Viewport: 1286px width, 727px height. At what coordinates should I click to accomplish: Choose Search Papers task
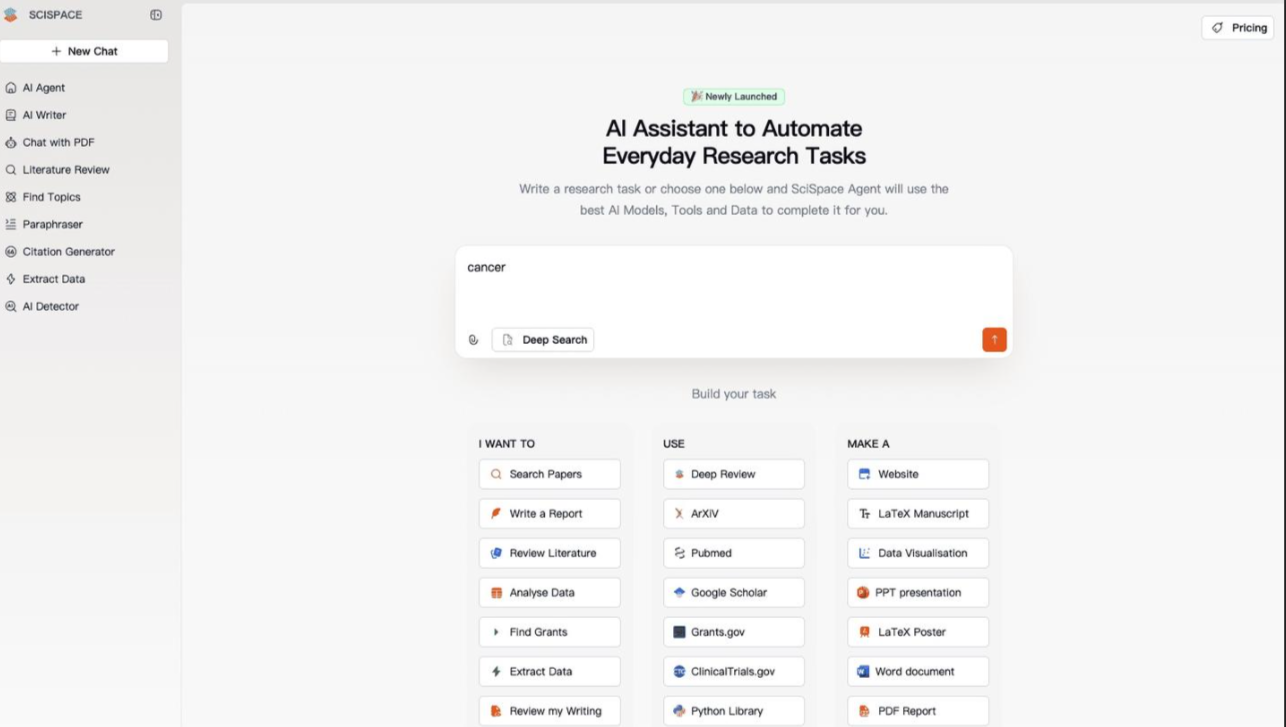click(549, 474)
